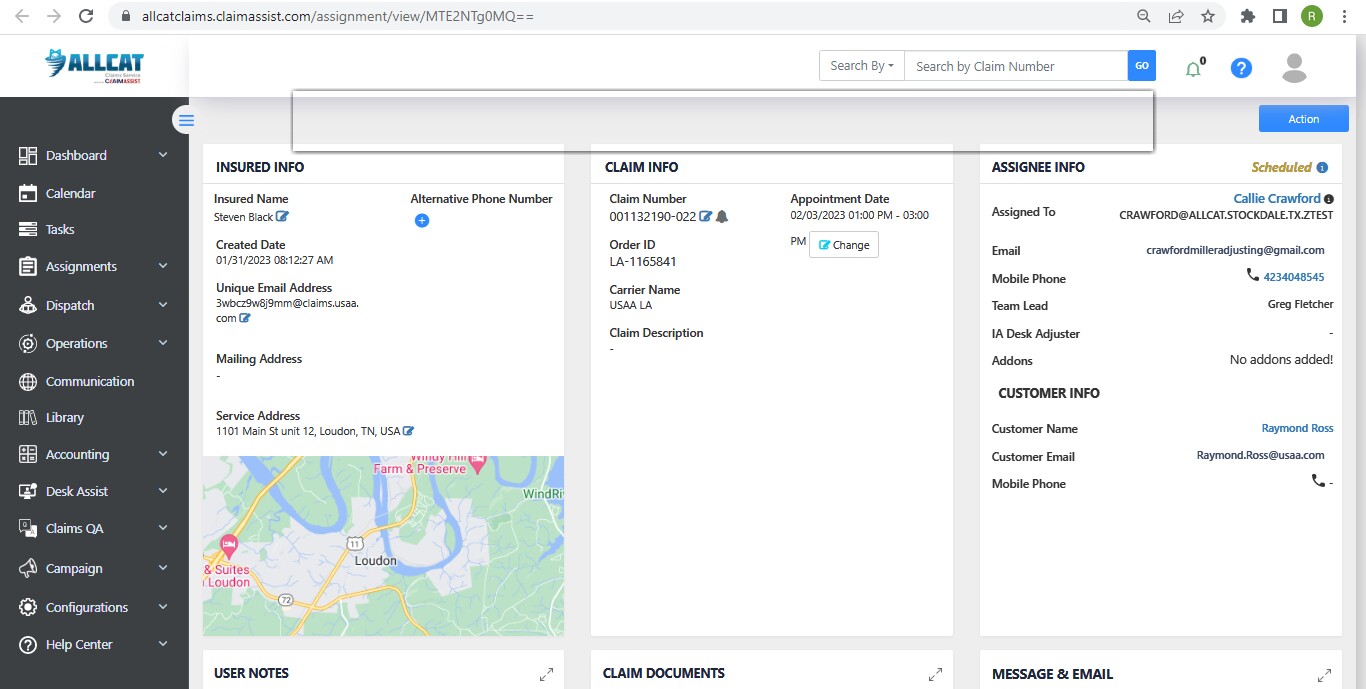The height and width of the screenshot is (689, 1366).
Task: Open the blue help question mark icon
Action: (1241, 68)
